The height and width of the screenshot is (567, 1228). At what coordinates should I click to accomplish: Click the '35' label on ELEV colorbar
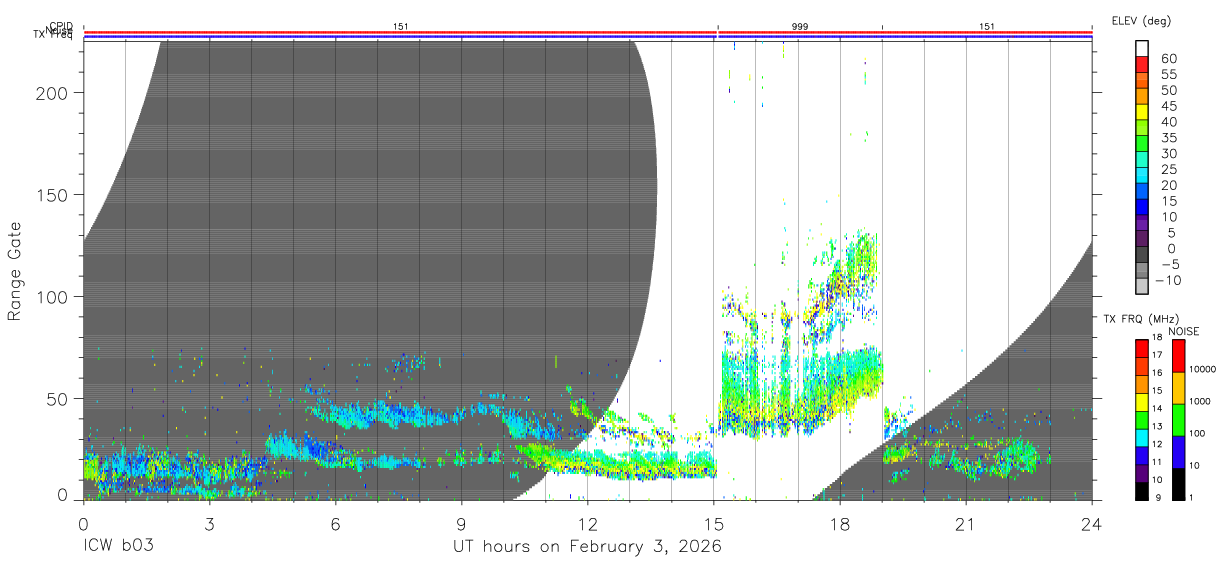click(1169, 137)
